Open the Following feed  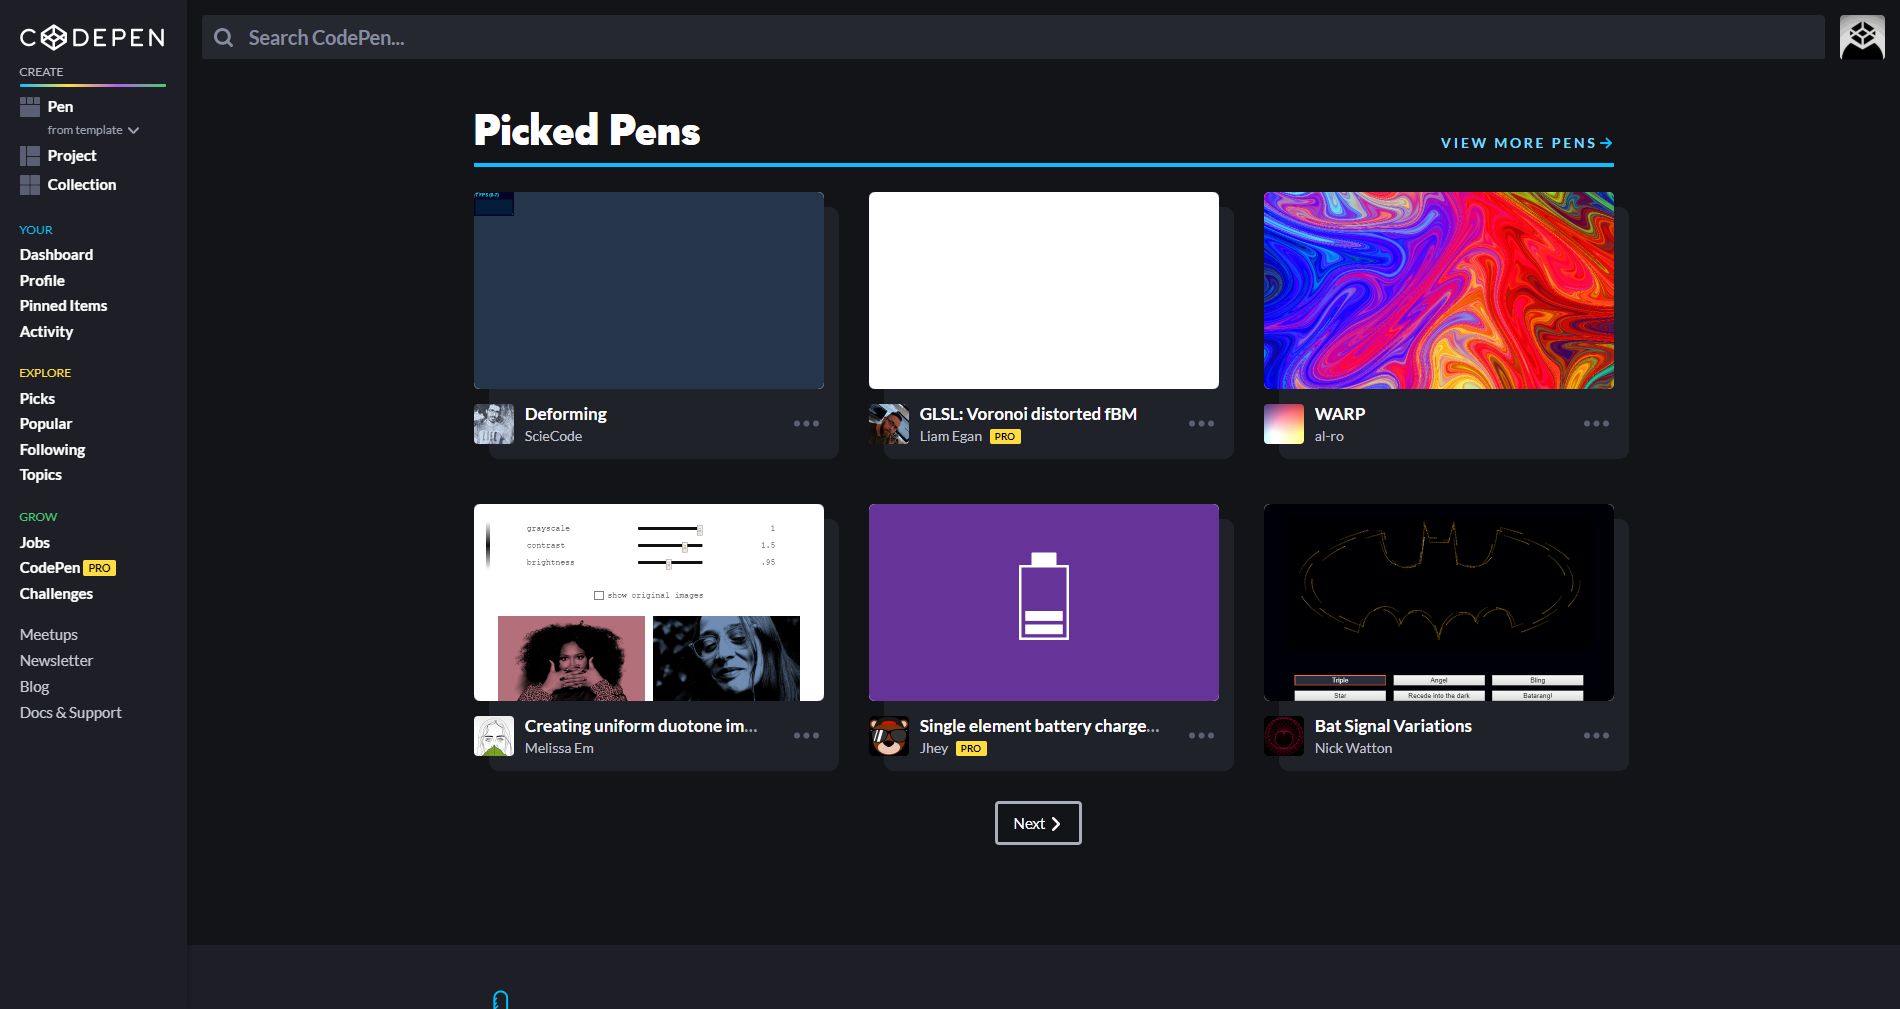[52, 450]
